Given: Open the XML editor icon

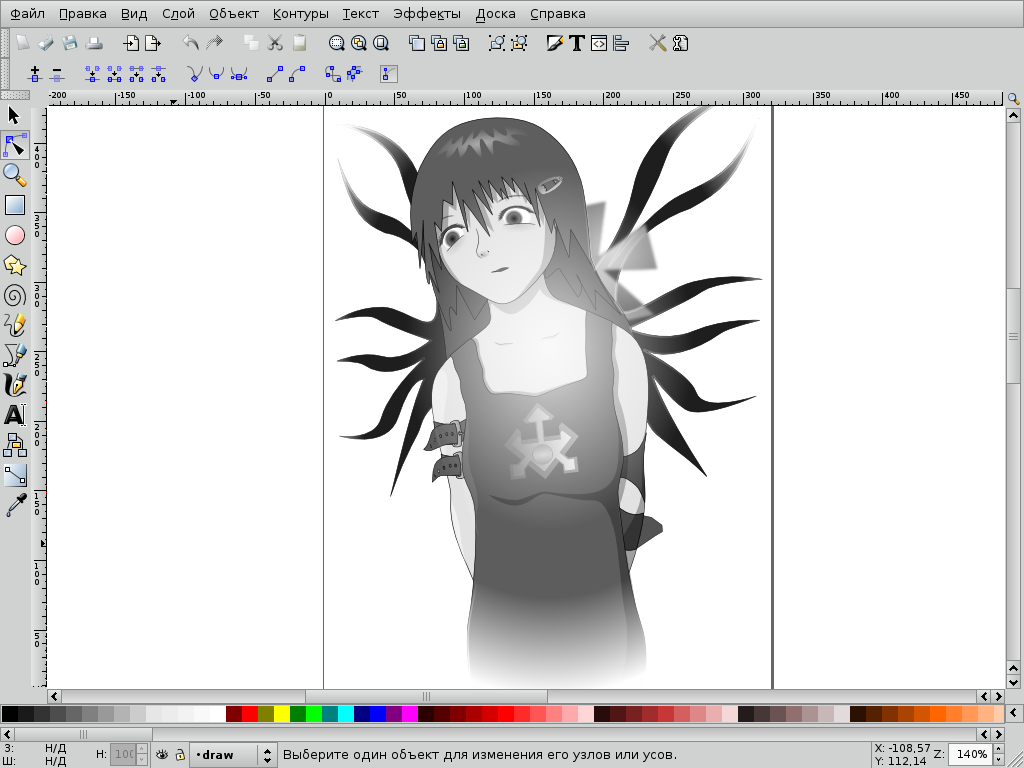Looking at the screenshot, I should [599, 43].
